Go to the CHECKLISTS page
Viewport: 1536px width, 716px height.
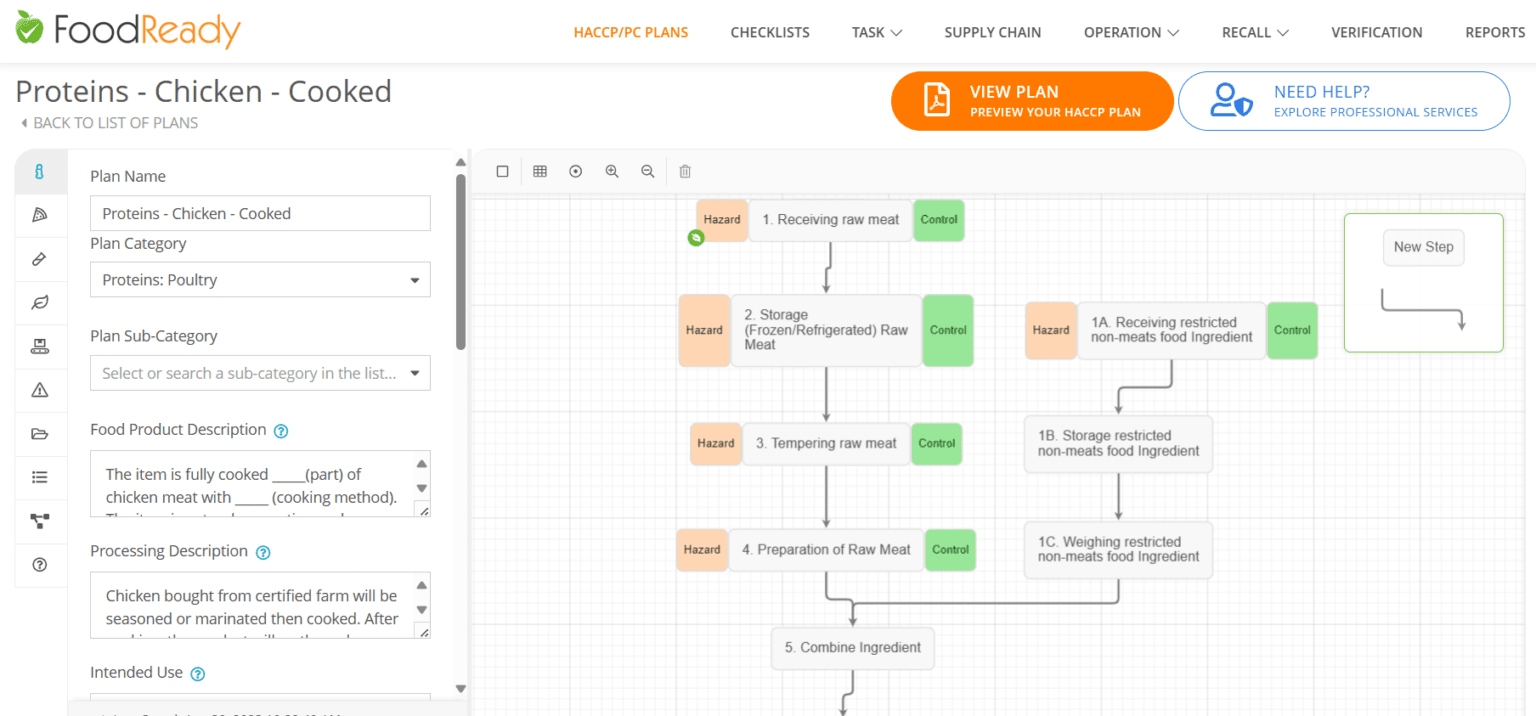point(770,32)
